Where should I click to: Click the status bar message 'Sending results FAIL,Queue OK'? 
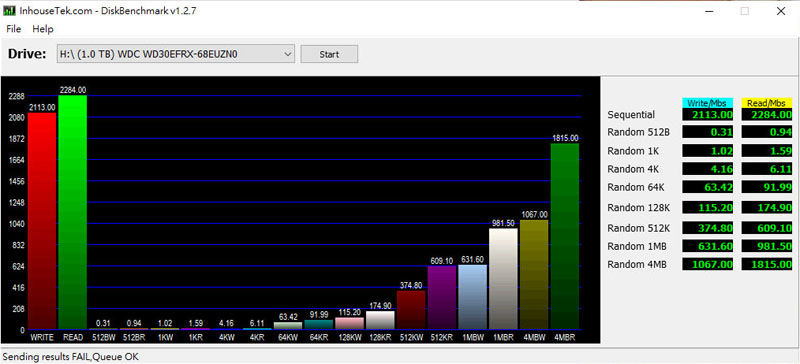coord(70,357)
